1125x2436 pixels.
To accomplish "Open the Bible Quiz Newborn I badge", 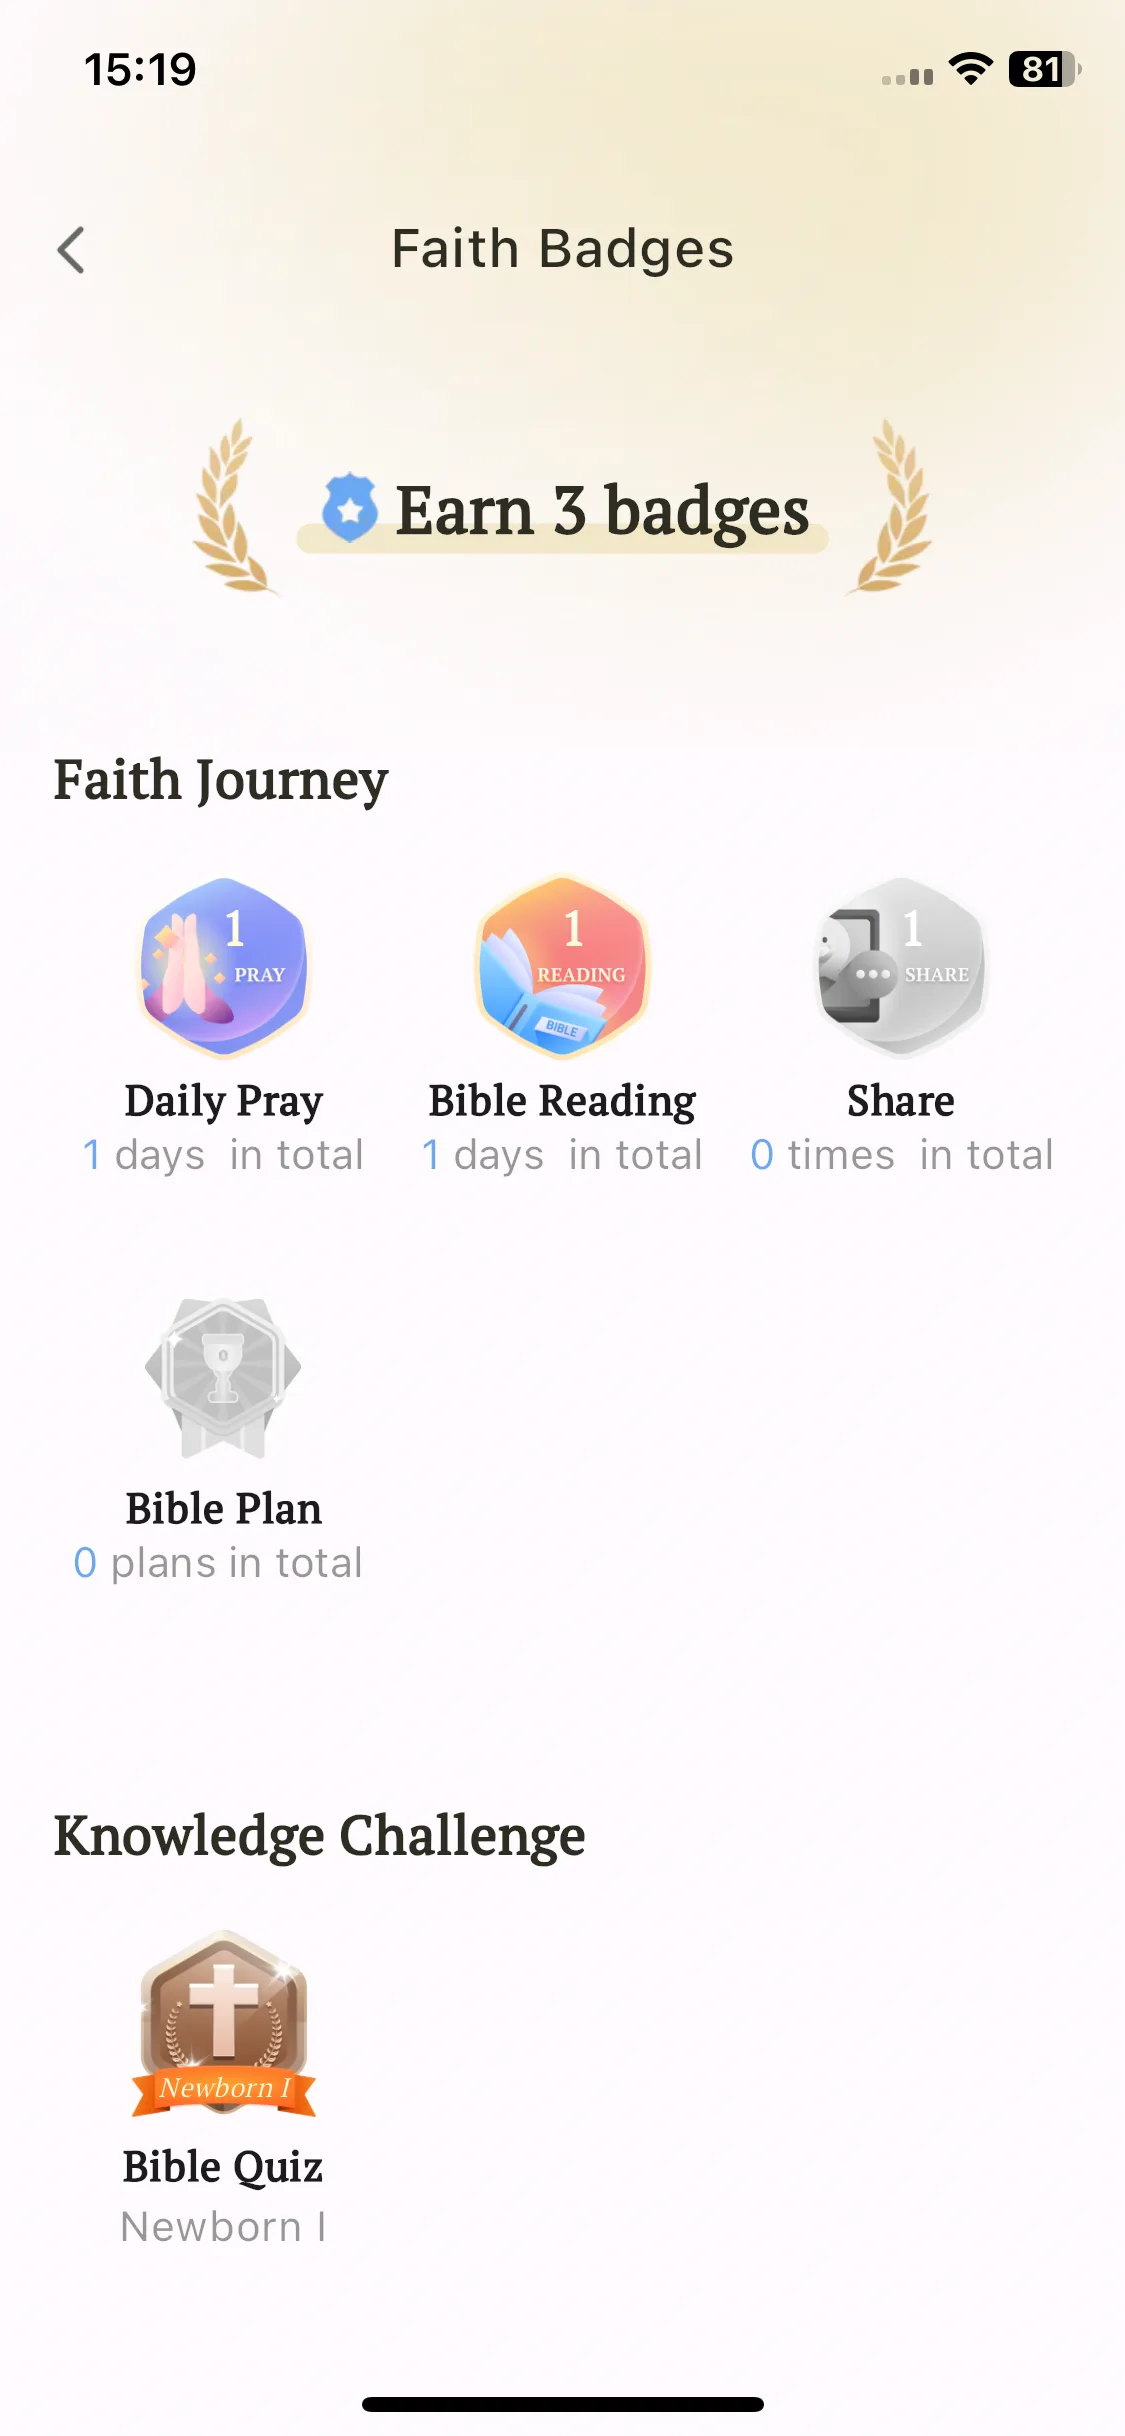I will pos(224,2025).
